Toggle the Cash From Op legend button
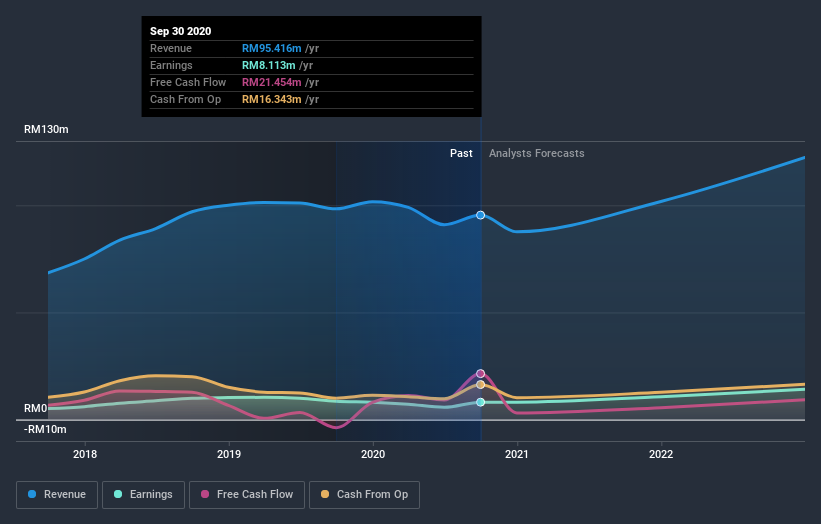This screenshot has height=524, width=821. pos(364,495)
